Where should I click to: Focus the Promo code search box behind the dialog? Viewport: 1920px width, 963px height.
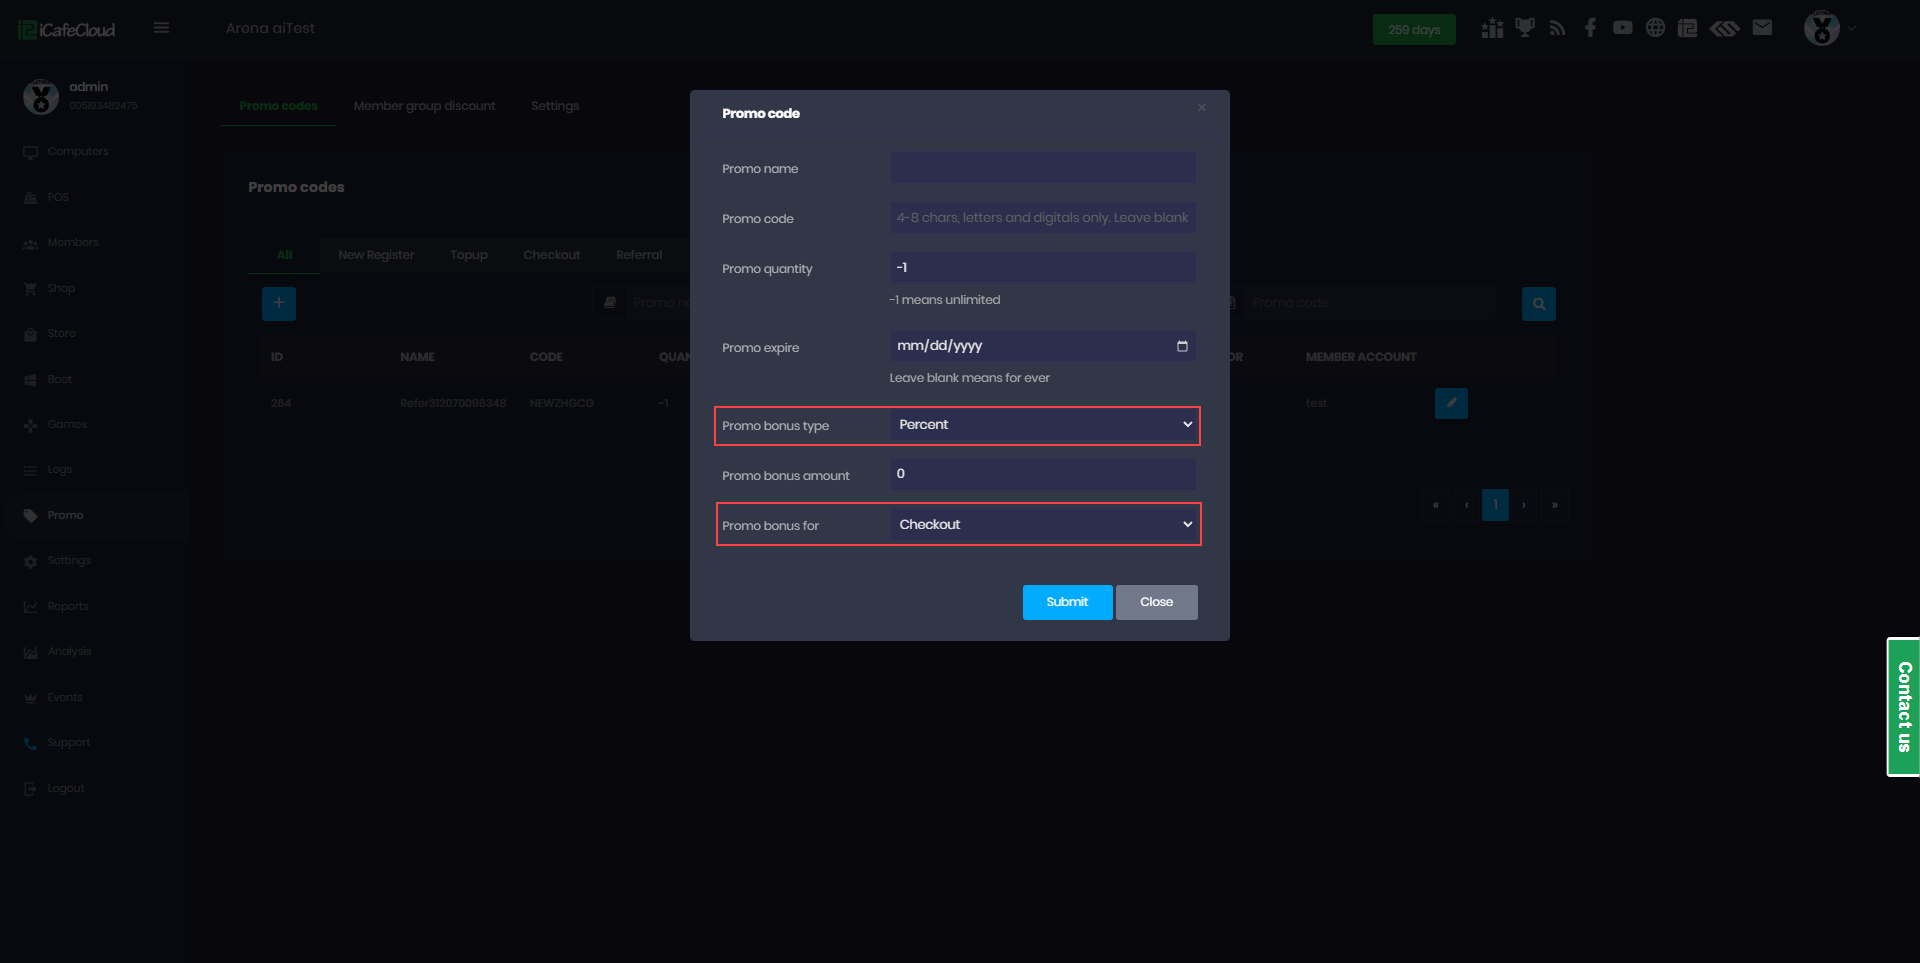click(1369, 303)
